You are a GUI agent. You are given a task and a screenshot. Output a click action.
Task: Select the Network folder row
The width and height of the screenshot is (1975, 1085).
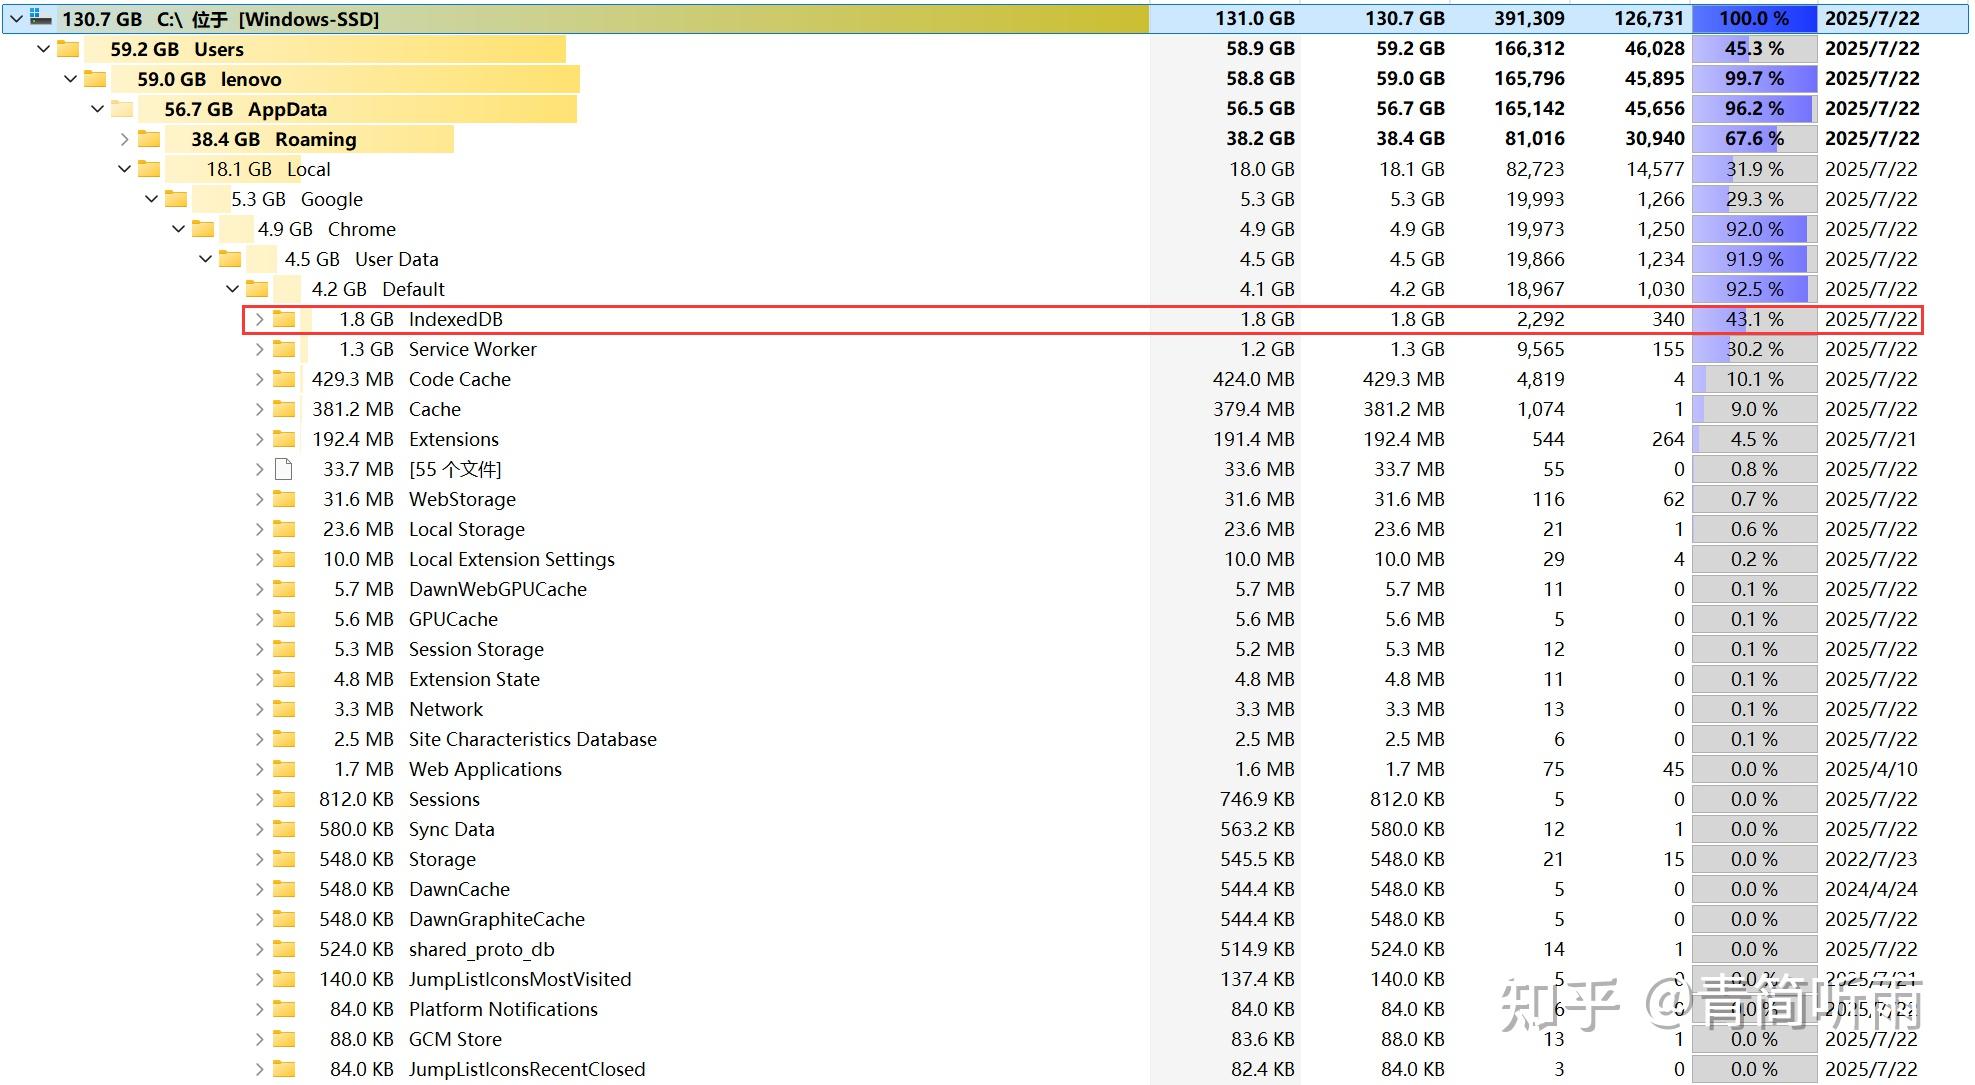[x=445, y=709]
